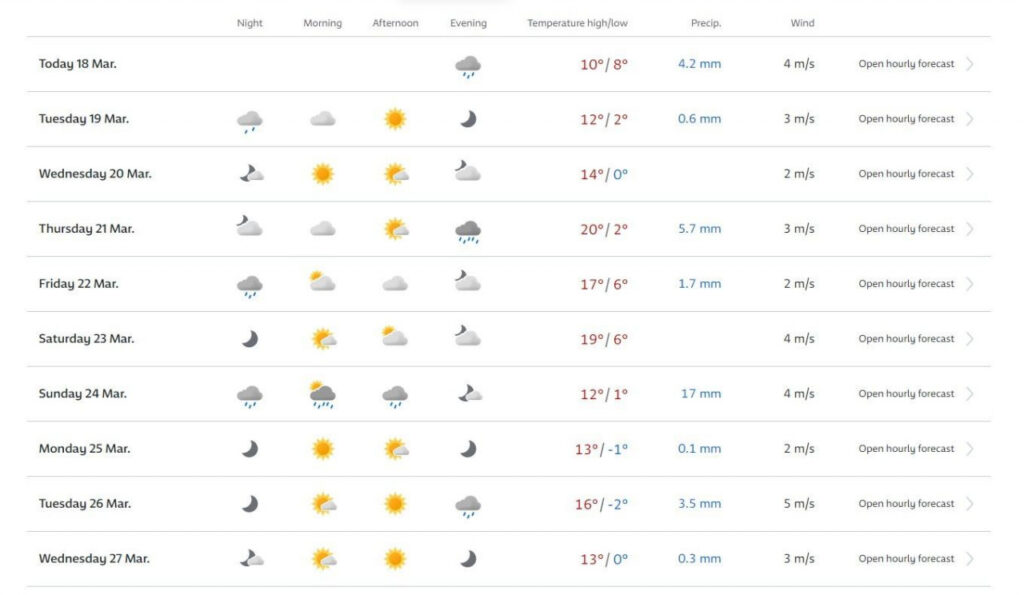Viewport: 1024px width, 595px height.
Task: Click the 17 mm precipitation value on Sunday
Action: pos(701,394)
